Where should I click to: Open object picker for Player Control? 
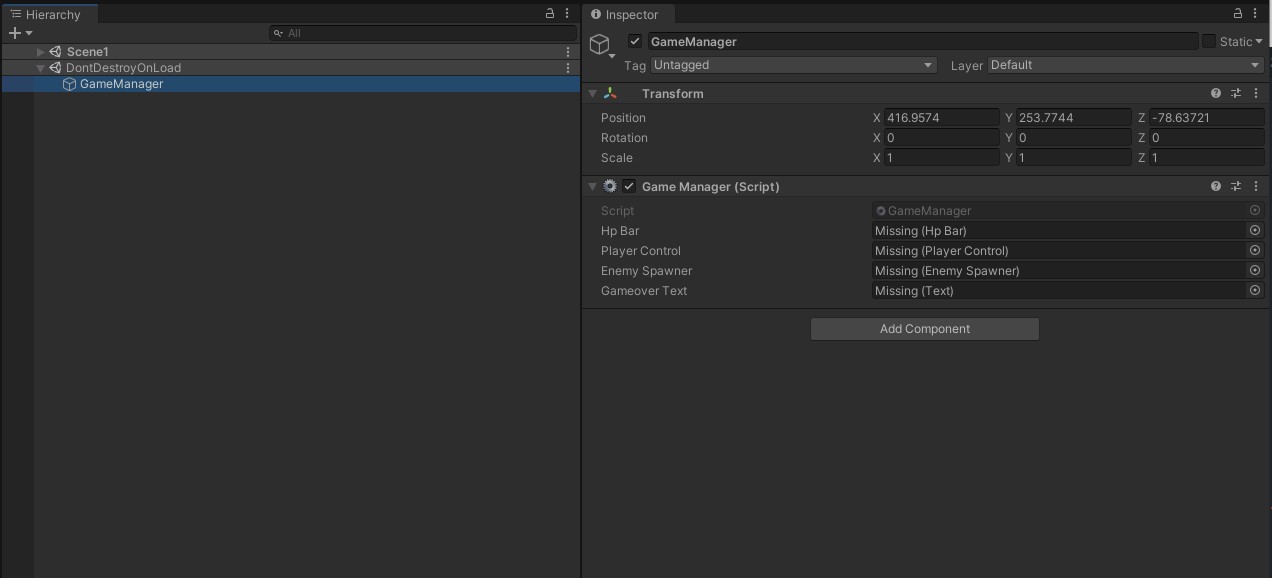tap(1255, 251)
